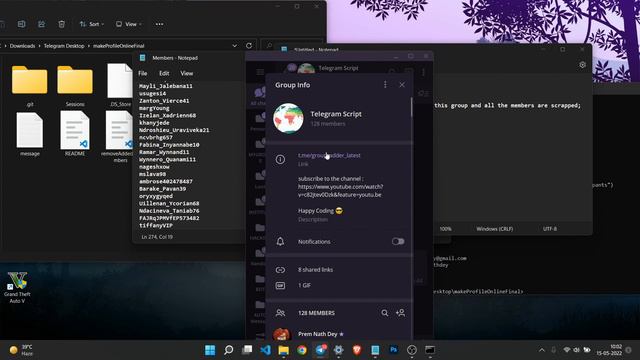640x360 pixels.
Task: Open the Edit menu in Members Notepad
Action: 164,73
